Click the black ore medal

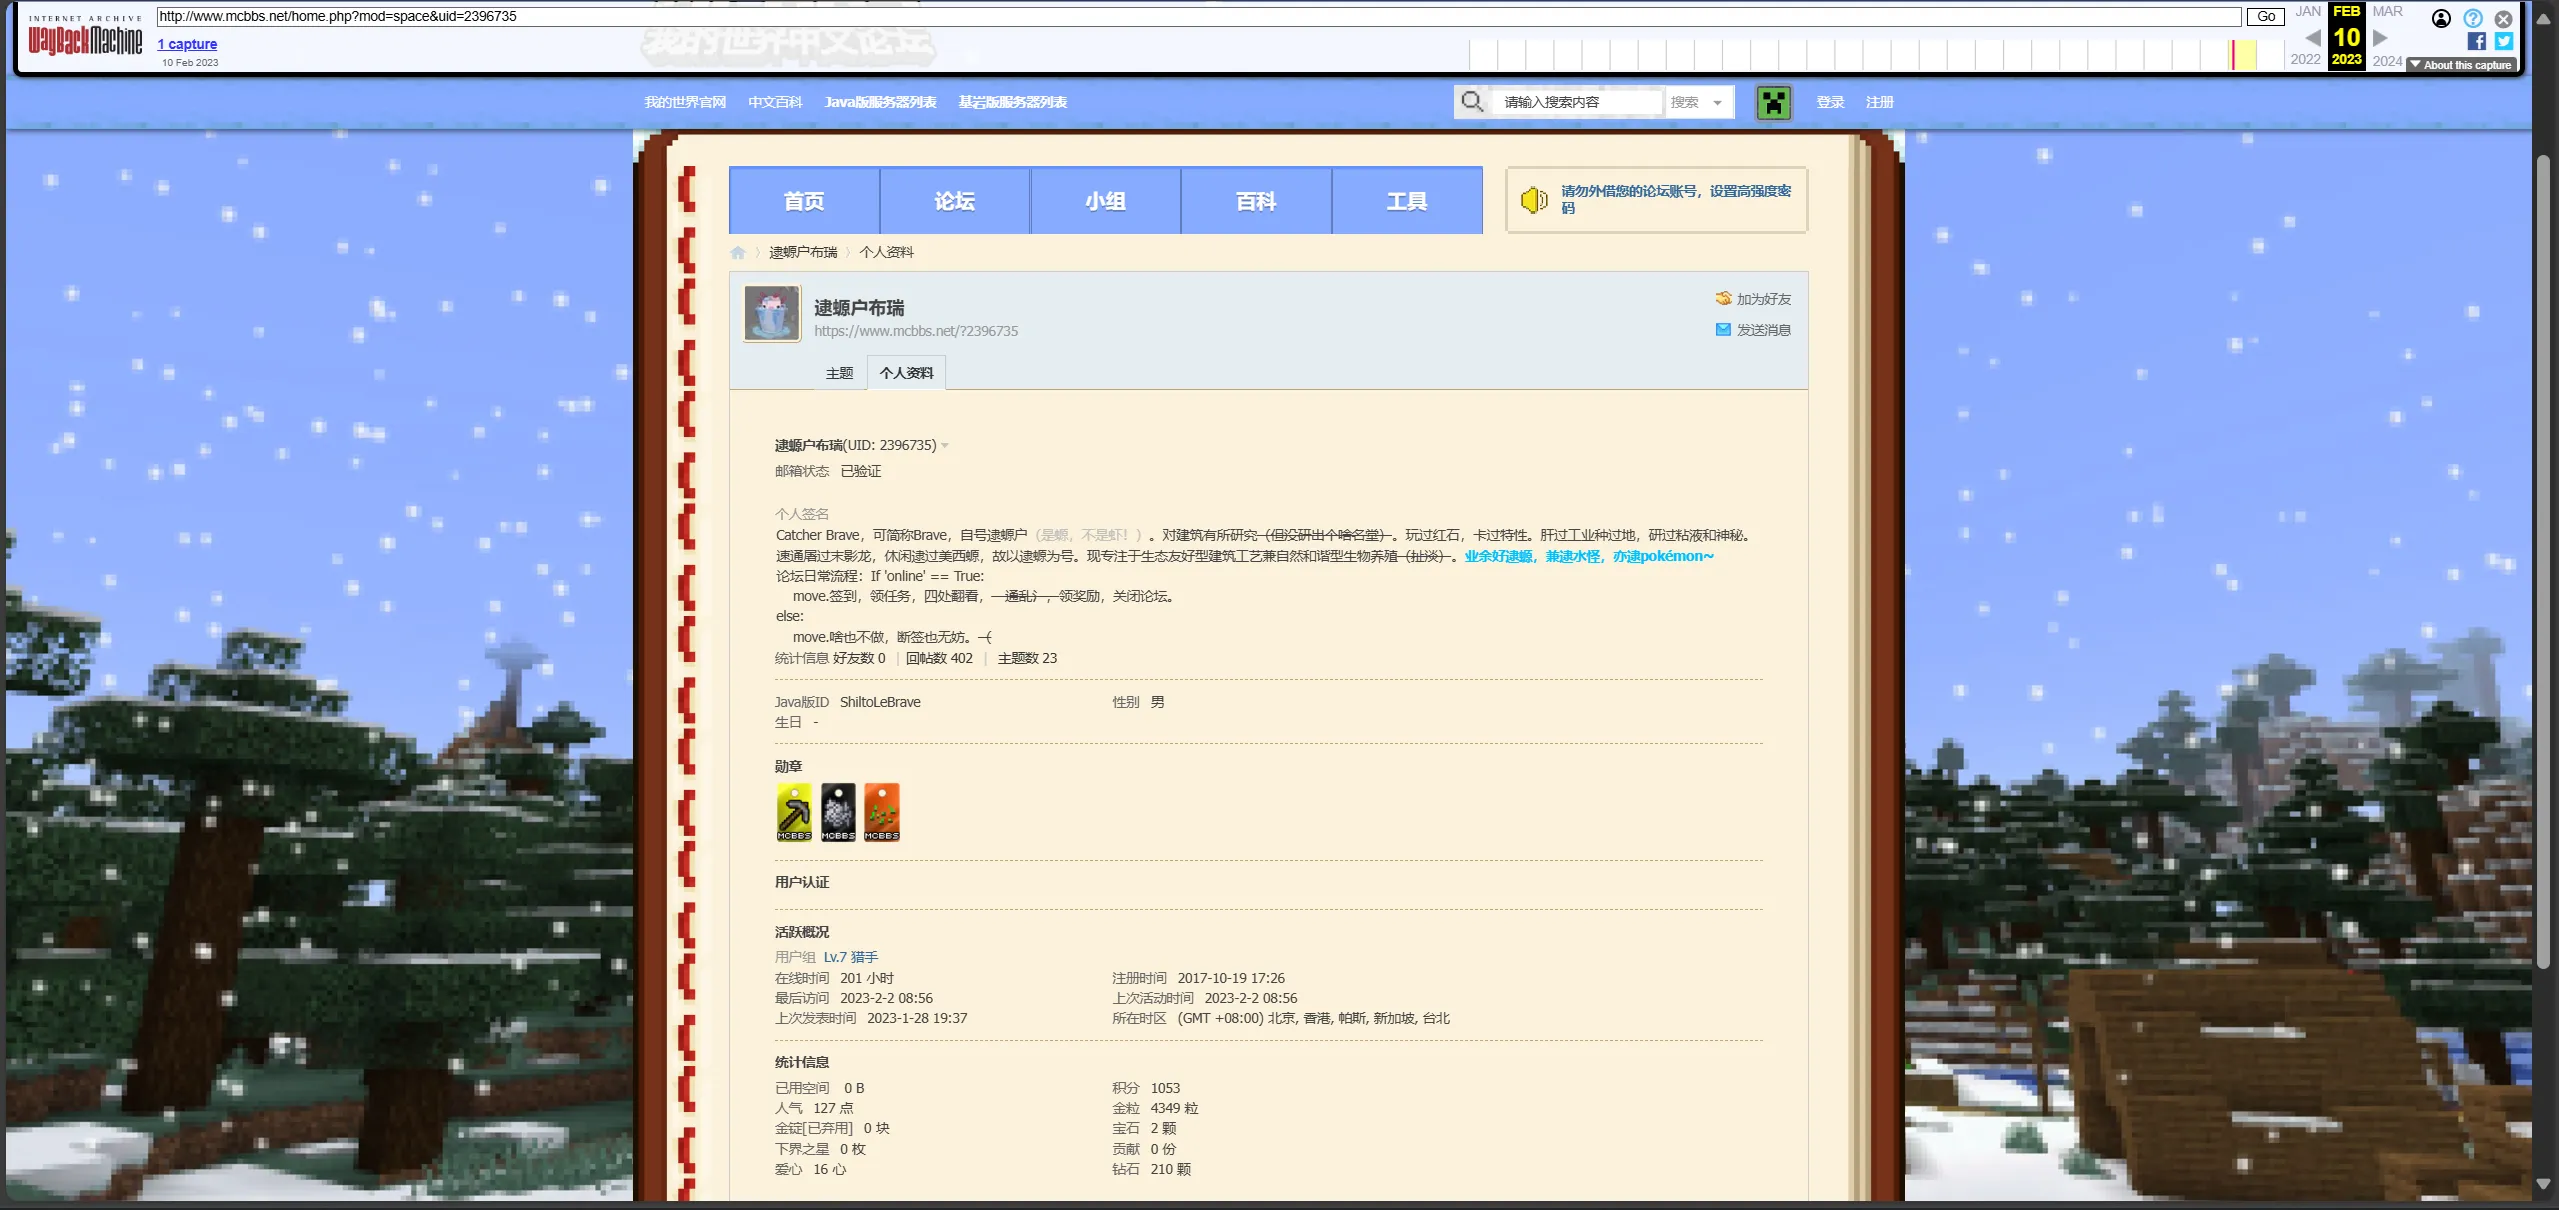tap(838, 812)
